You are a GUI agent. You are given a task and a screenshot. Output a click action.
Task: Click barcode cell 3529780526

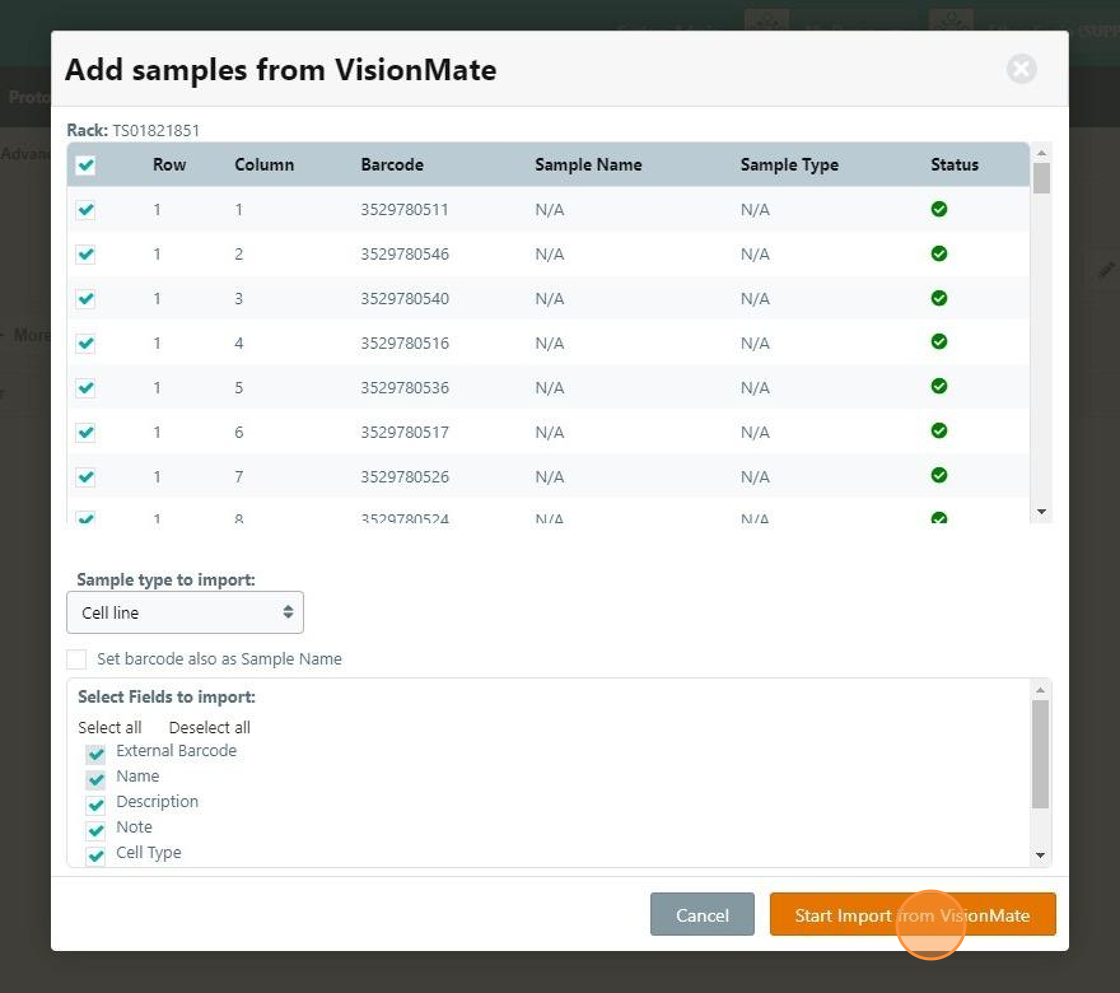[404, 477]
